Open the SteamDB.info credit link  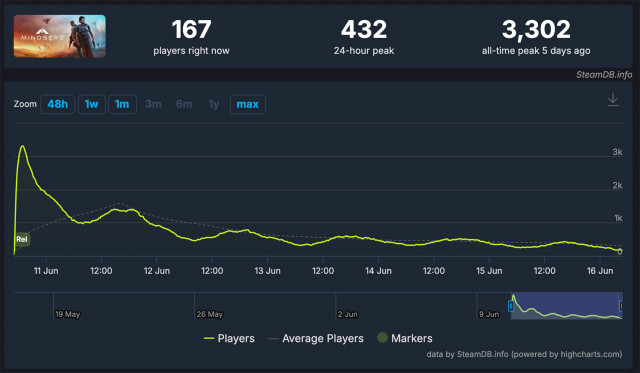(604, 75)
